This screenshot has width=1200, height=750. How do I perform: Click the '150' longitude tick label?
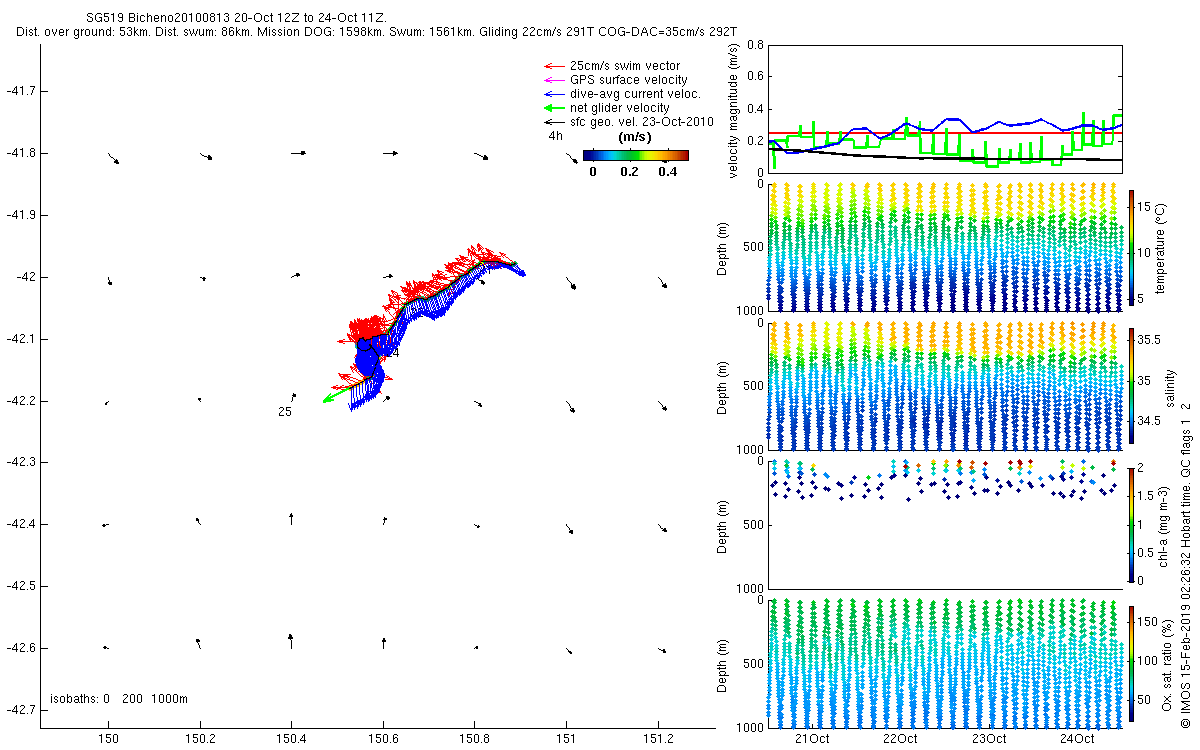[x=109, y=739]
